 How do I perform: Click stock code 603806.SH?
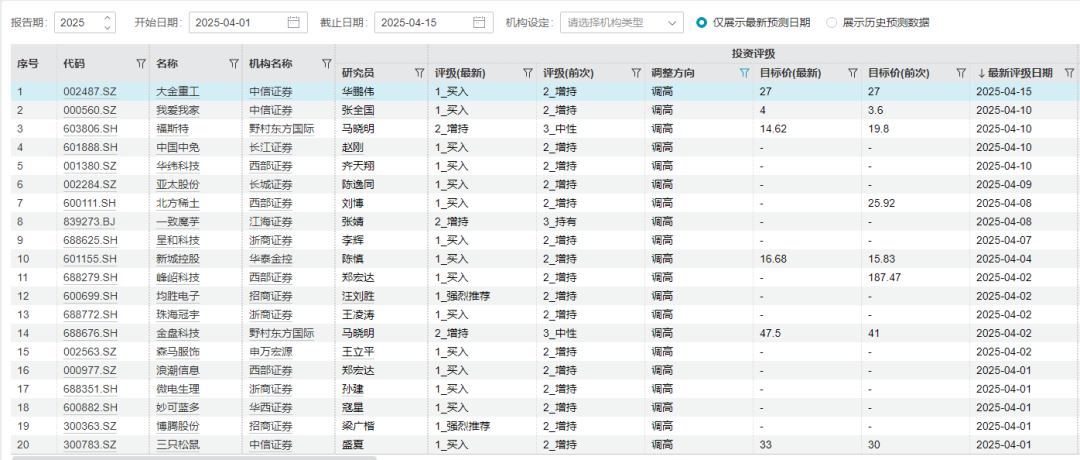(90, 129)
